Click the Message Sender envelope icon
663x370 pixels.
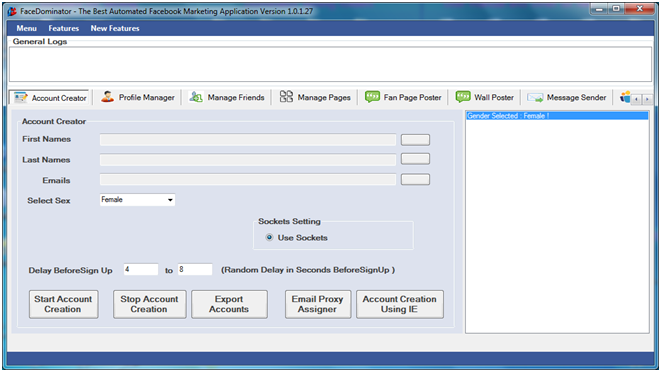coord(535,98)
